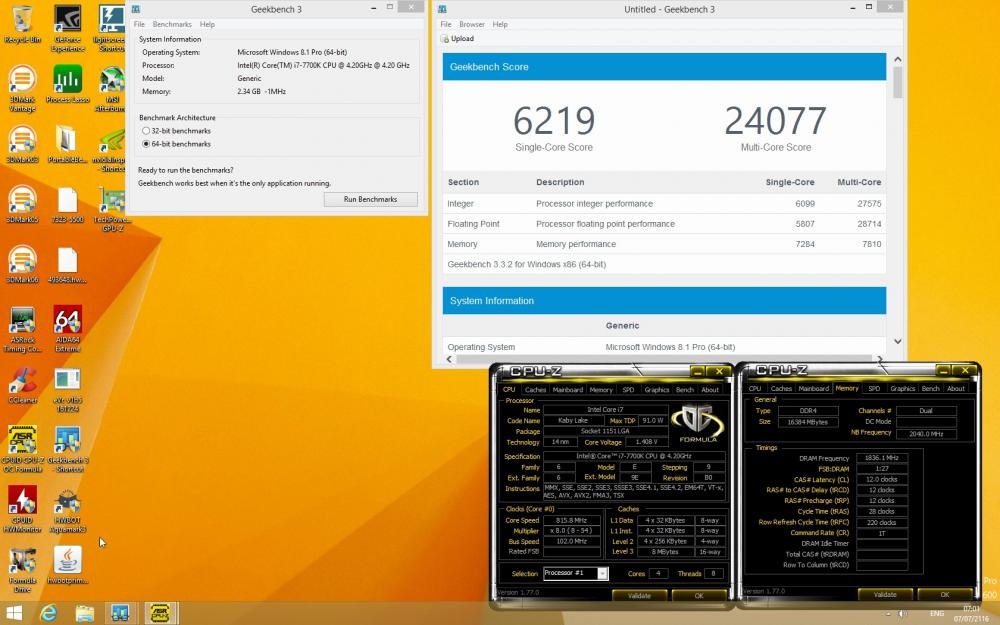This screenshot has height=625, width=1000.
Task: Click OK in right CPU-Z memory window
Action: tap(945, 594)
